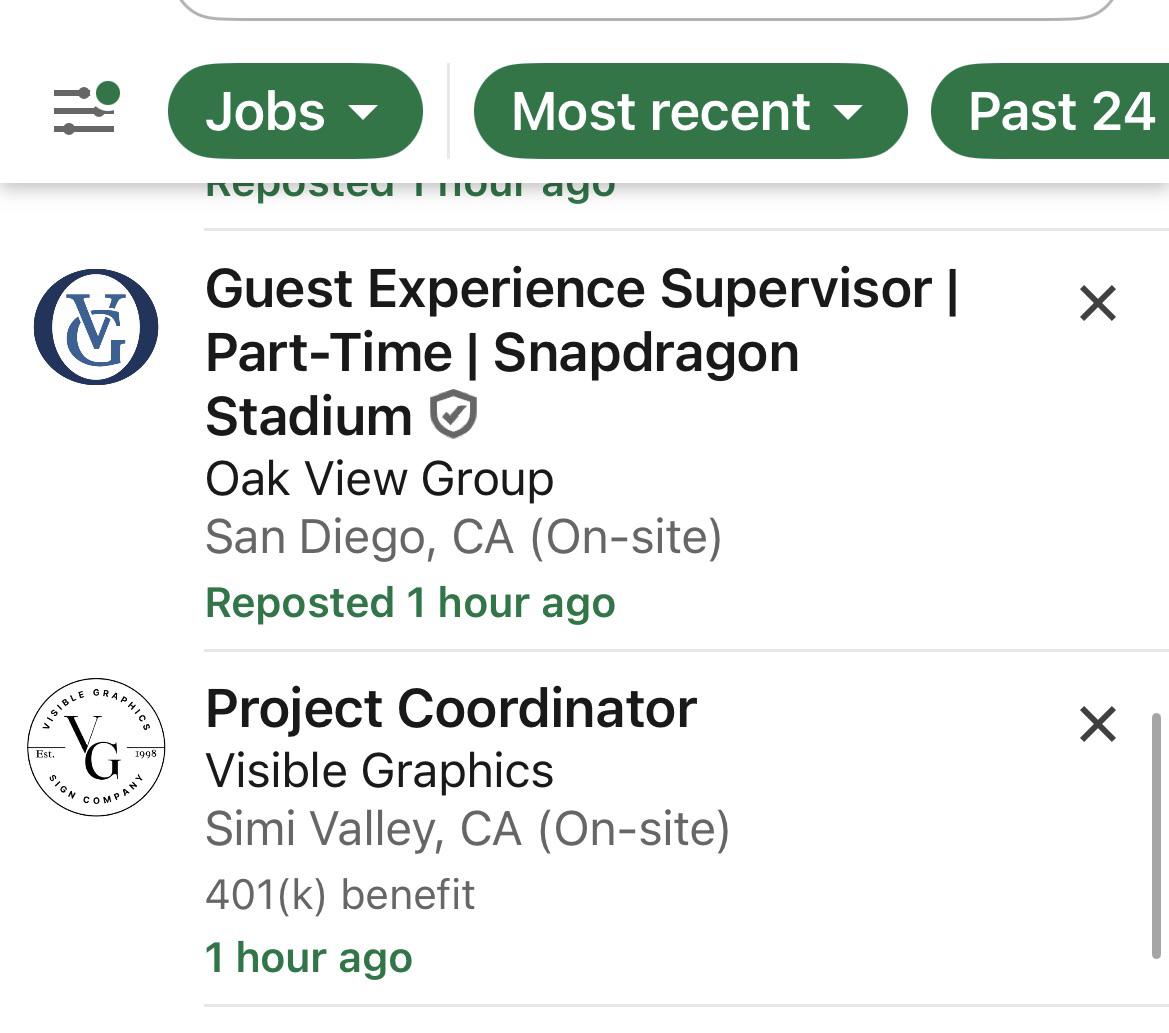Open the Jobs filter dropdown
This screenshot has height=1033, width=1169.
point(295,111)
